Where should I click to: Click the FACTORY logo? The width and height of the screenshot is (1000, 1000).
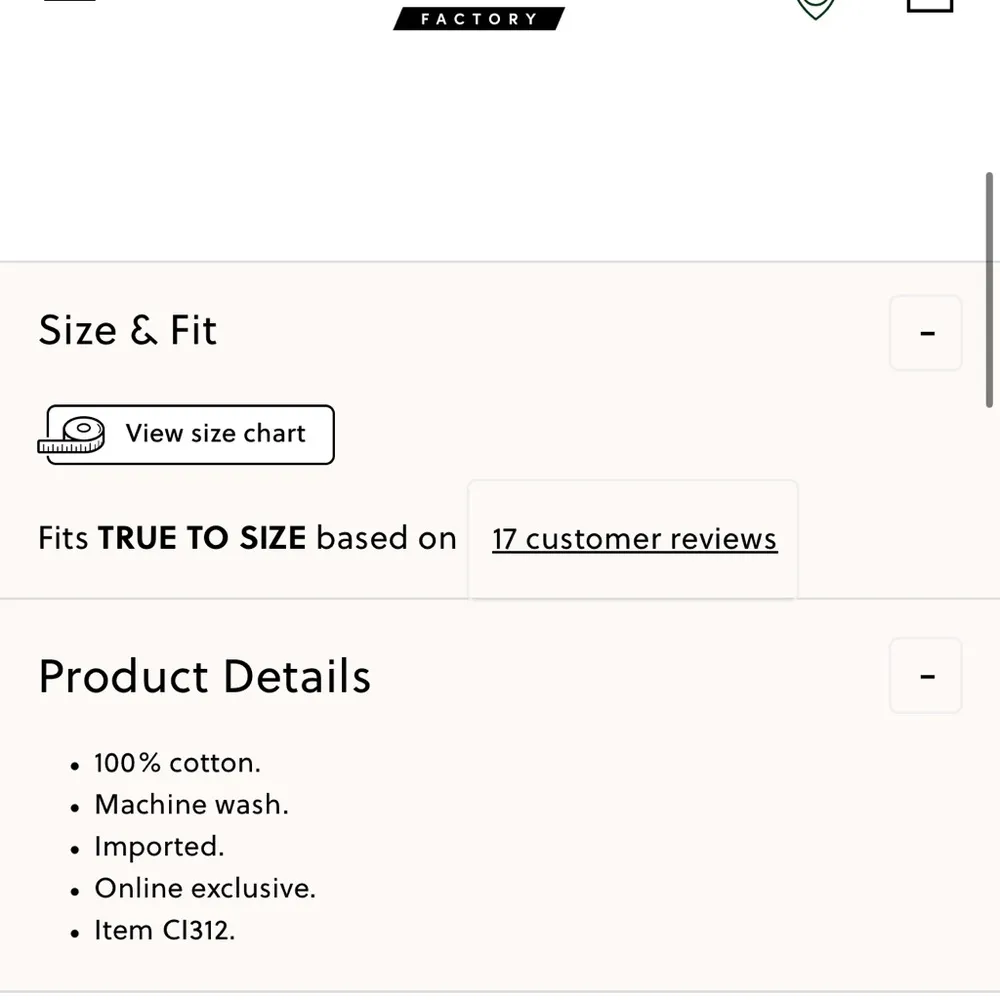[478, 17]
